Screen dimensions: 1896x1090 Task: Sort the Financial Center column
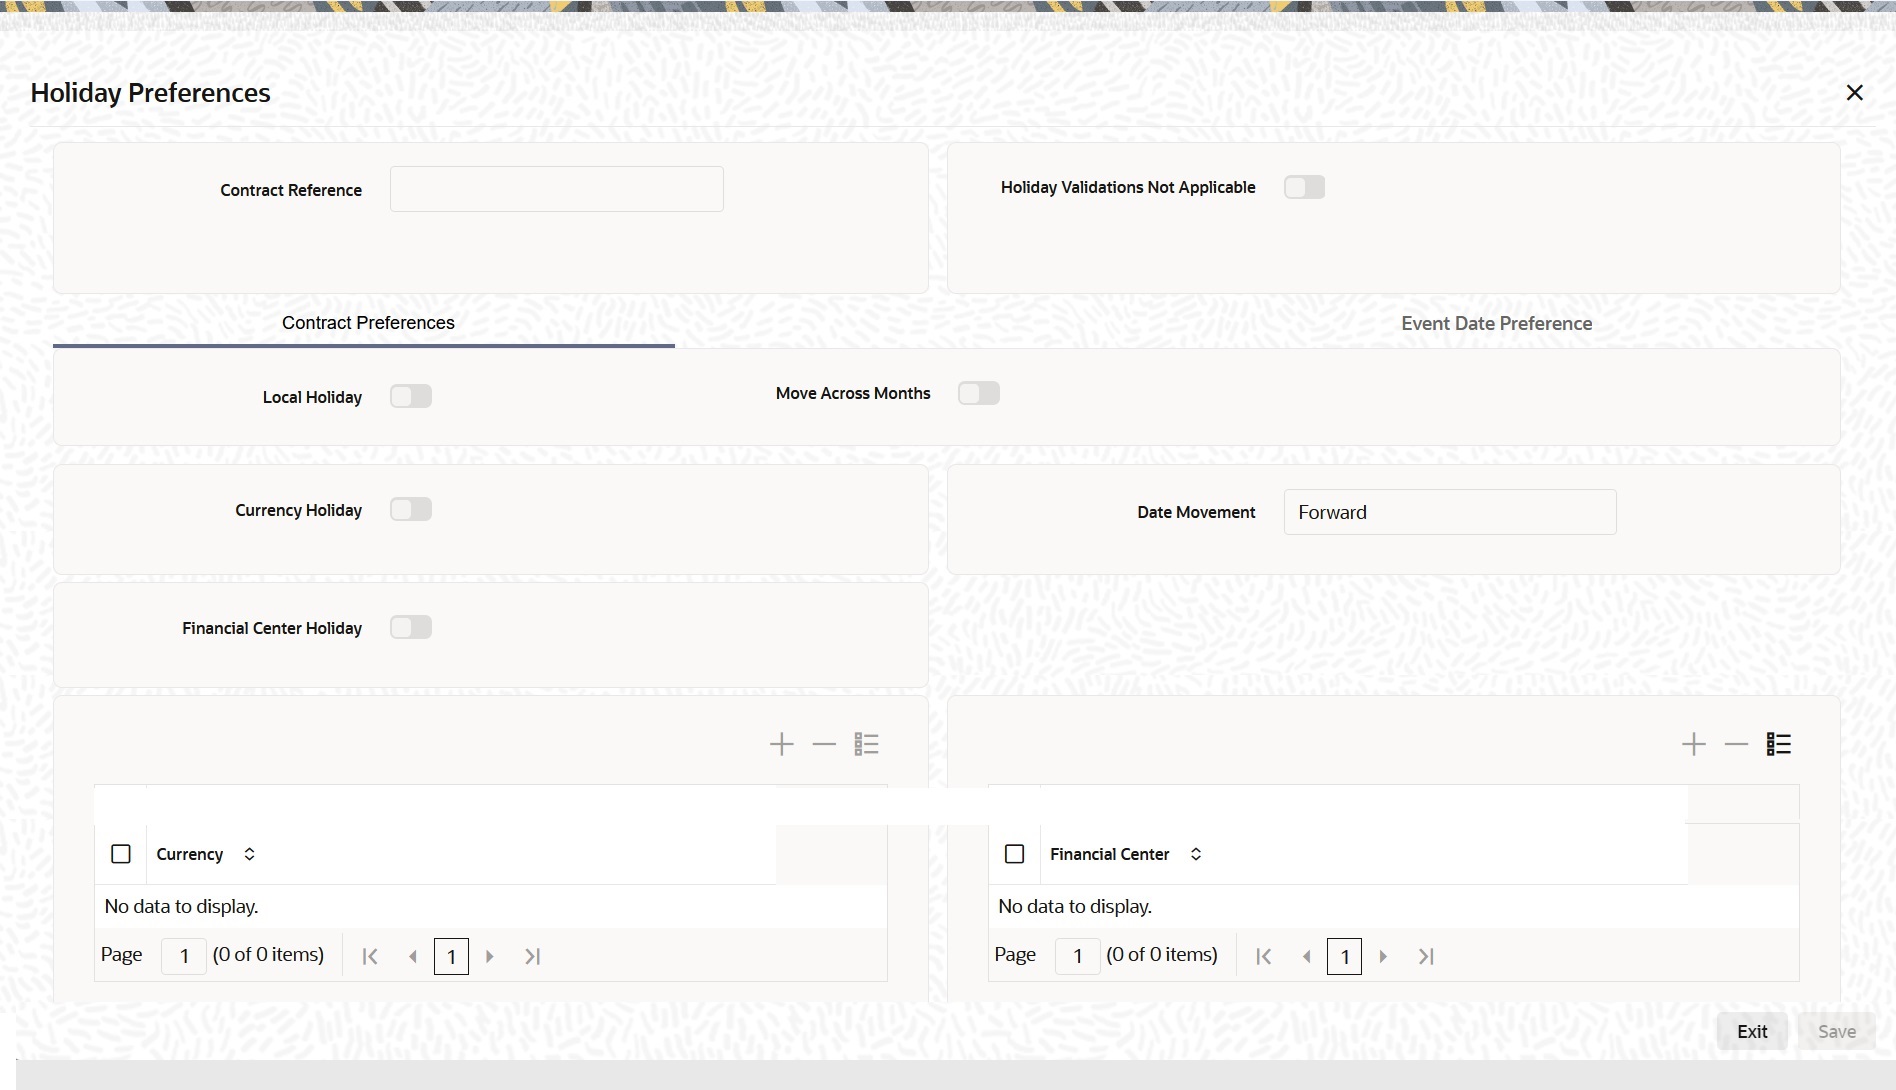pos(1196,854)
